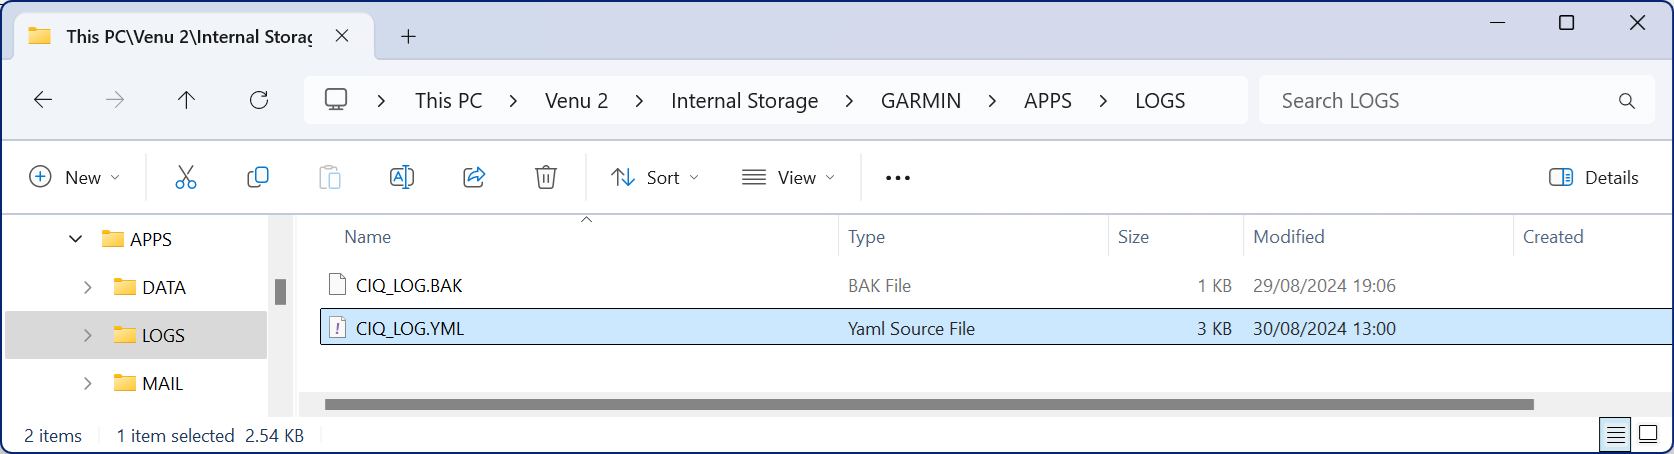Click the Delete trash can icon
This screenshot has width=1674, height=454.
click(545, 177)
